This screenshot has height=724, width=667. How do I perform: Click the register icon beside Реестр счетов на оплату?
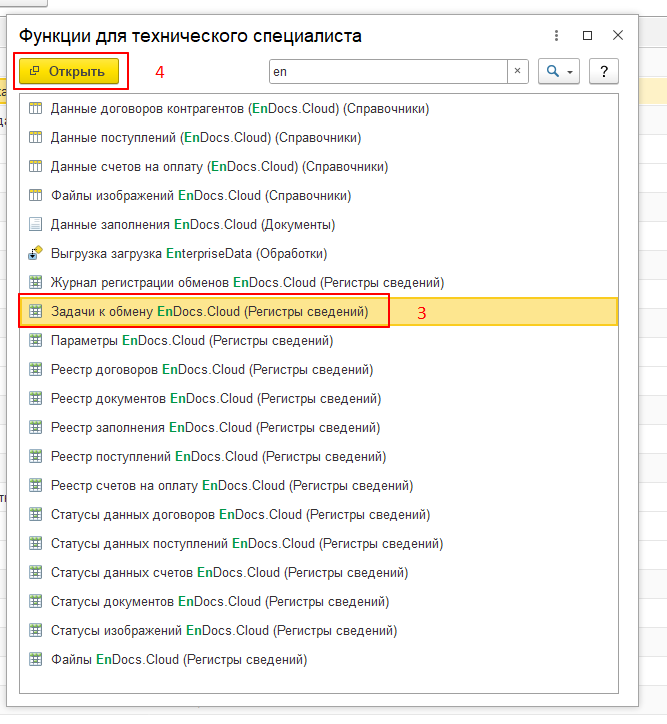pos(36,485)
